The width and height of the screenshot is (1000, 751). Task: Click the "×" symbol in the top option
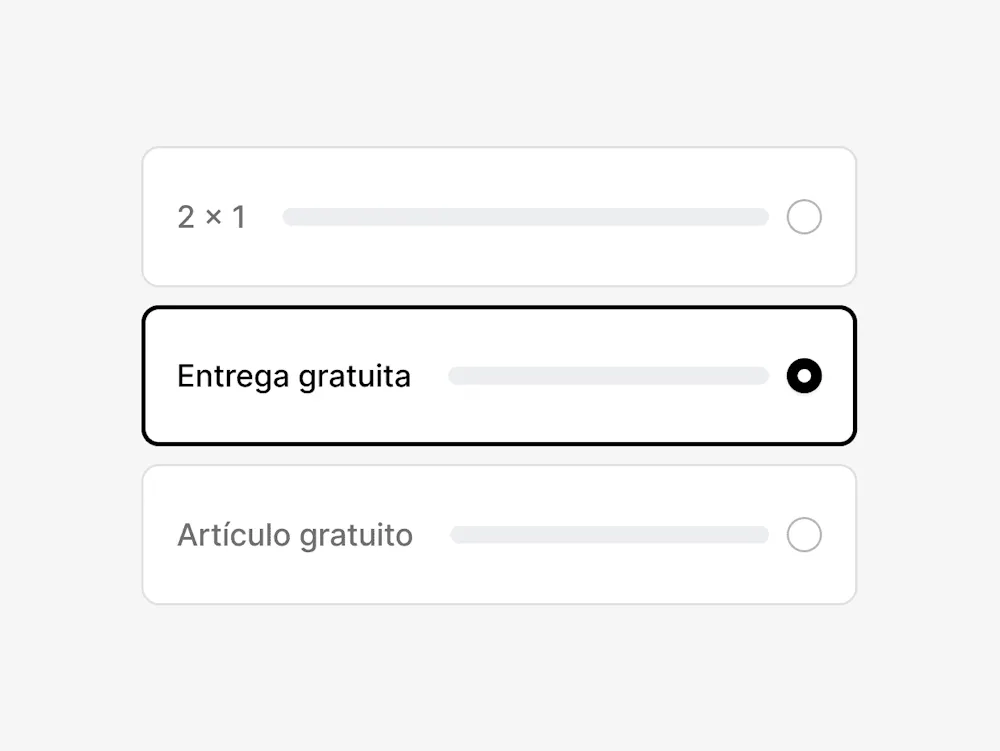click(213, 217)
